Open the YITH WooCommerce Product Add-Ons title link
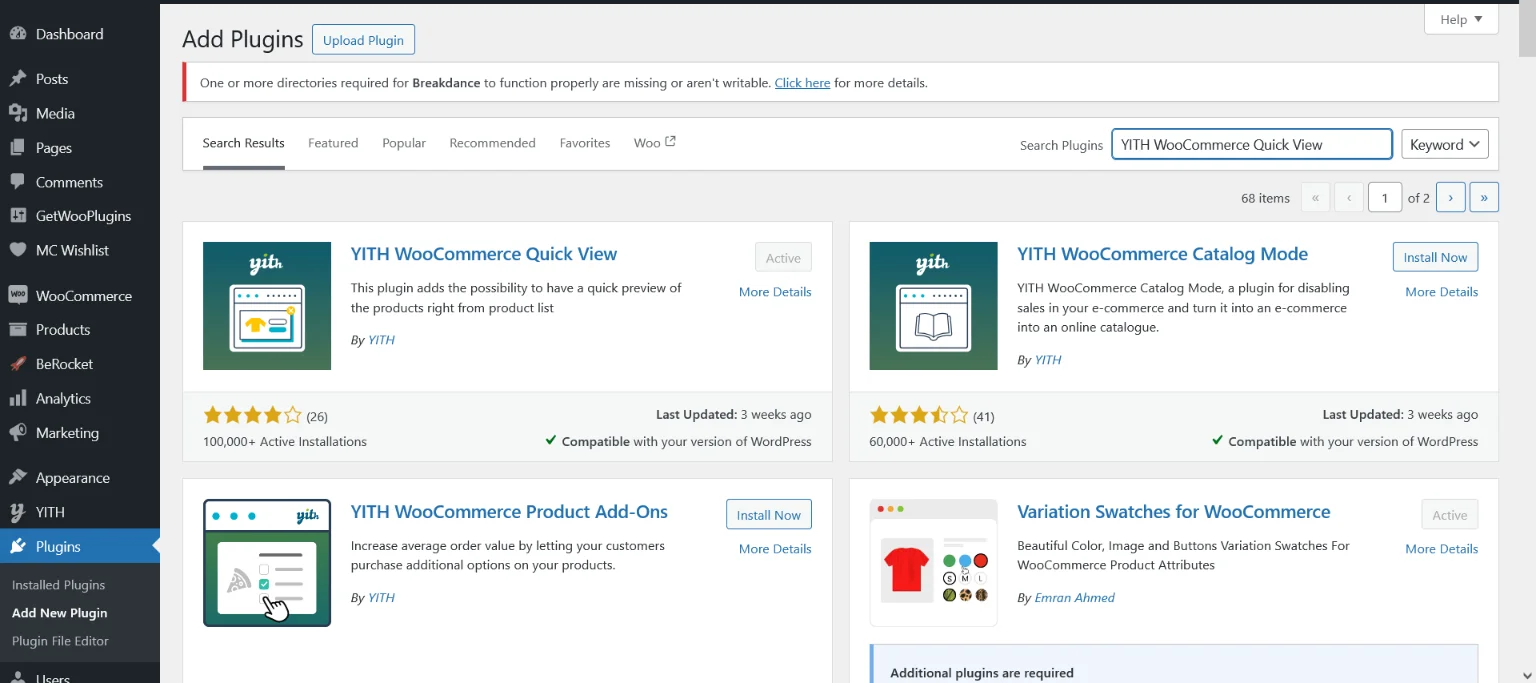 point(509,512)
